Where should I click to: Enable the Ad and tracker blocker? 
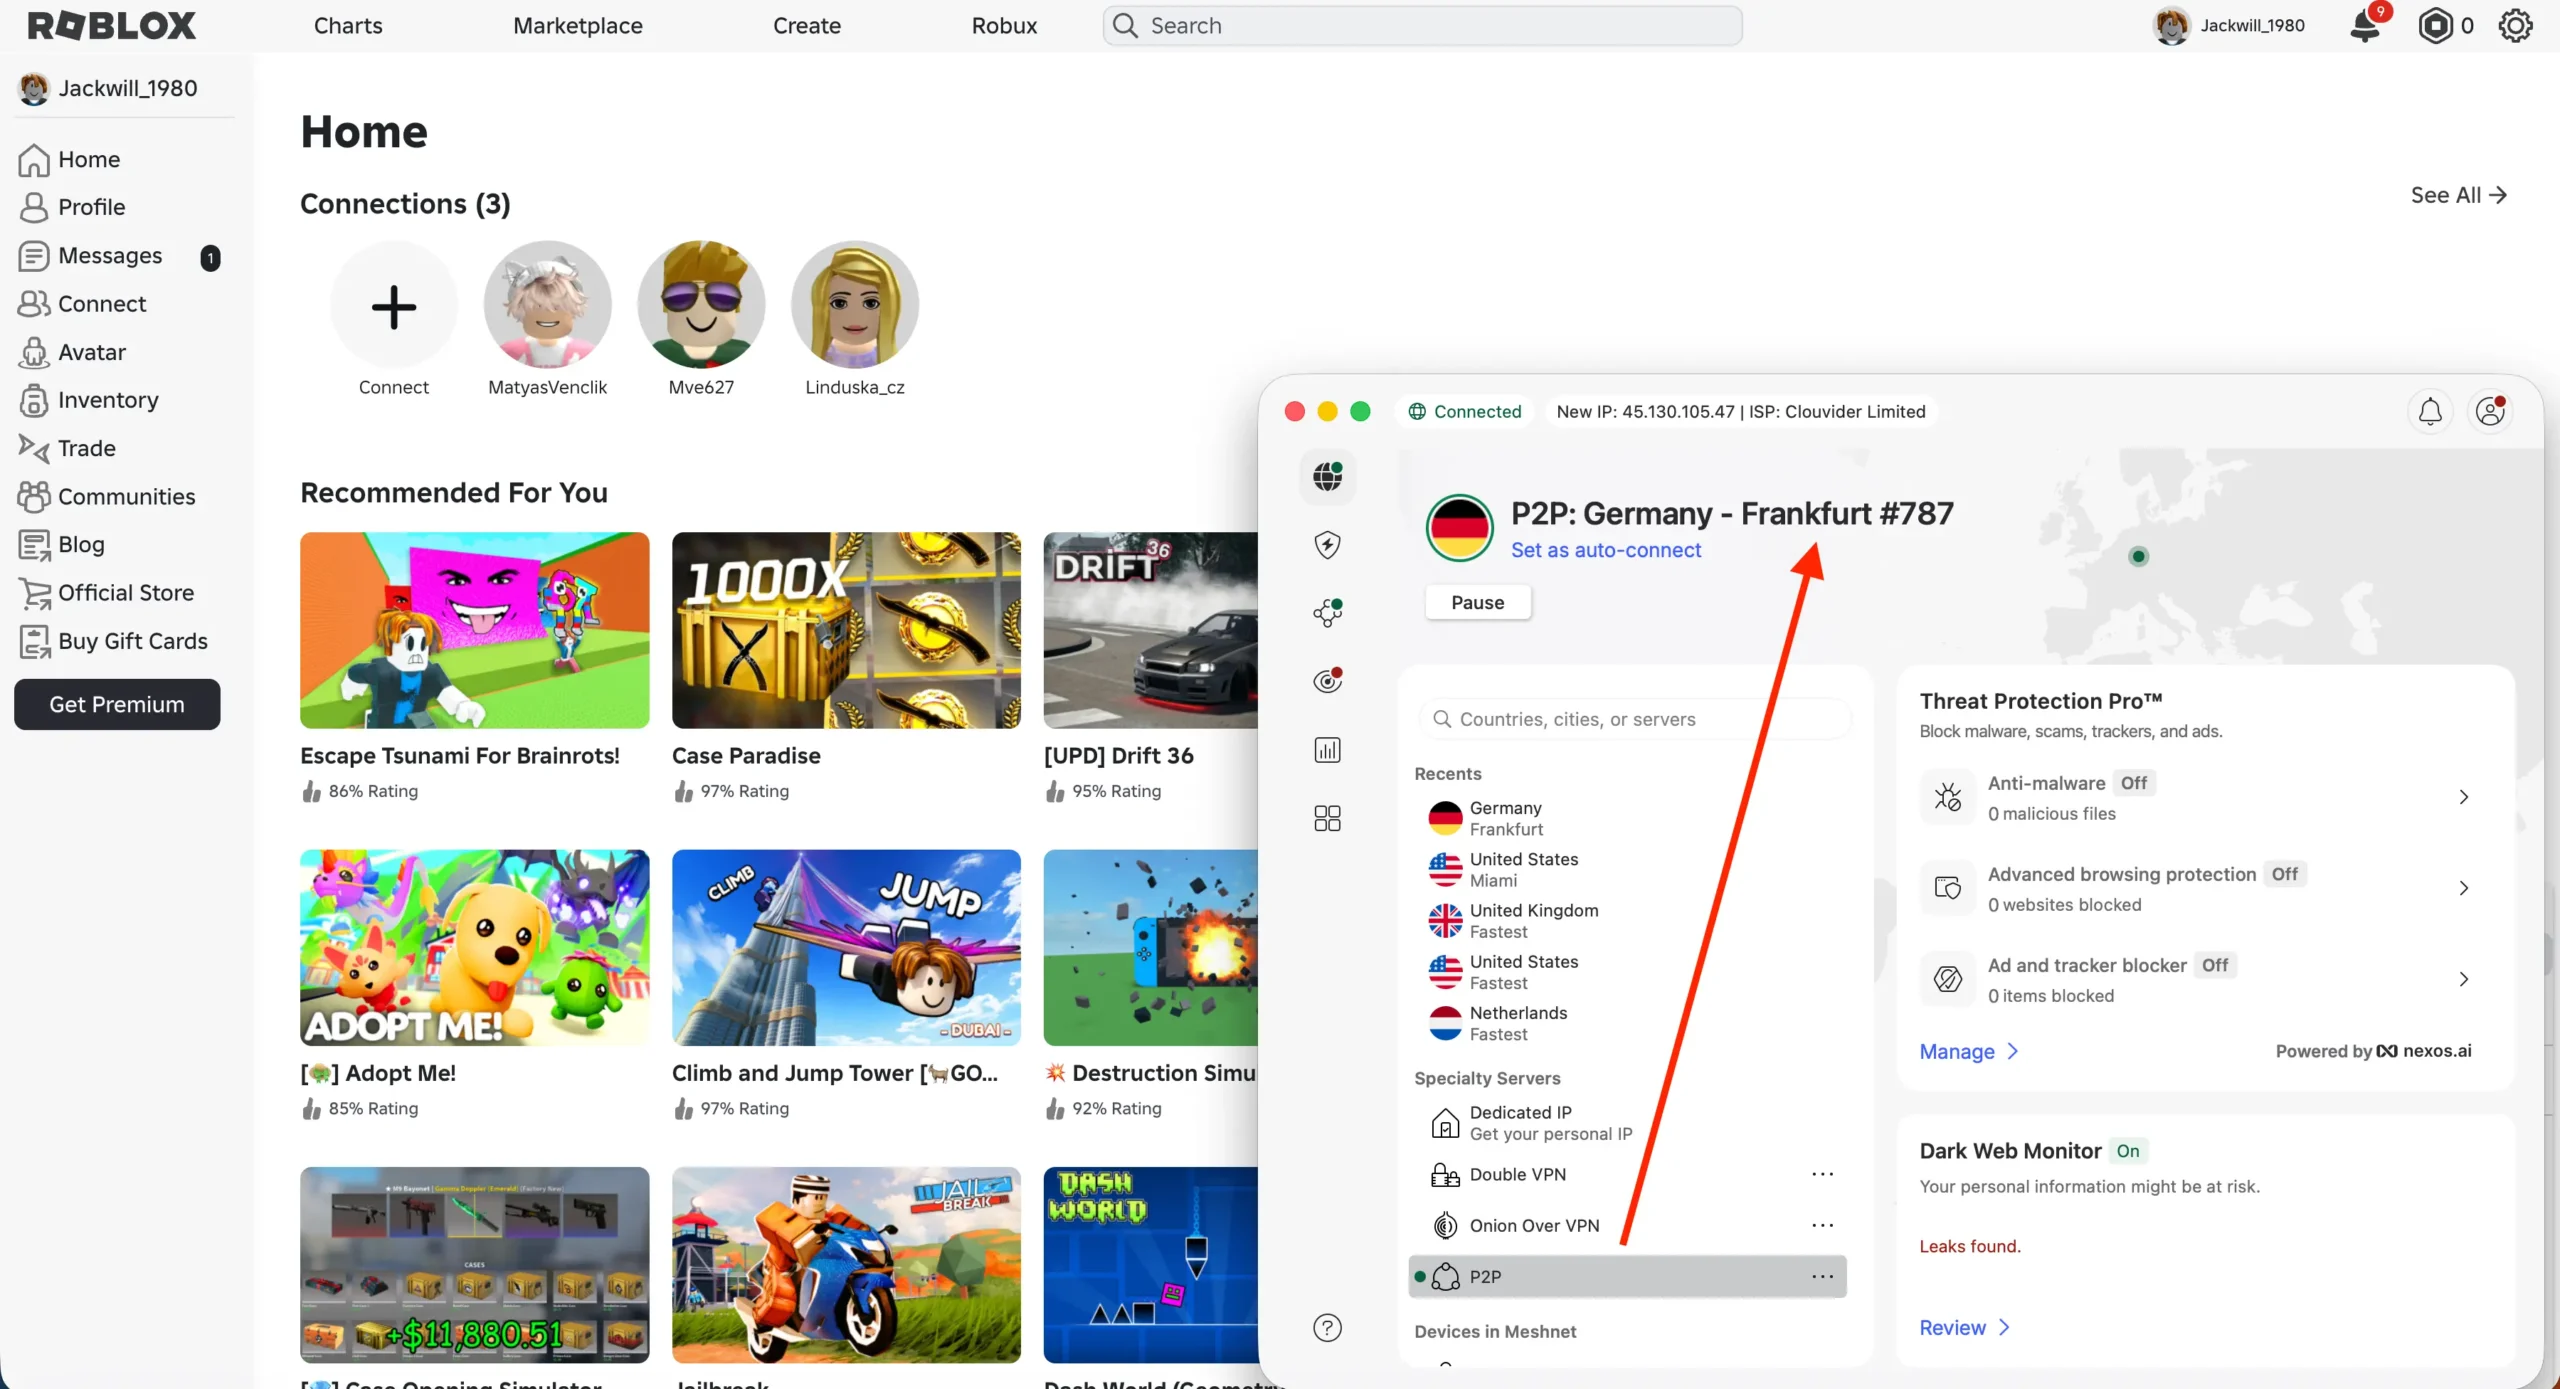point(2216,965)
